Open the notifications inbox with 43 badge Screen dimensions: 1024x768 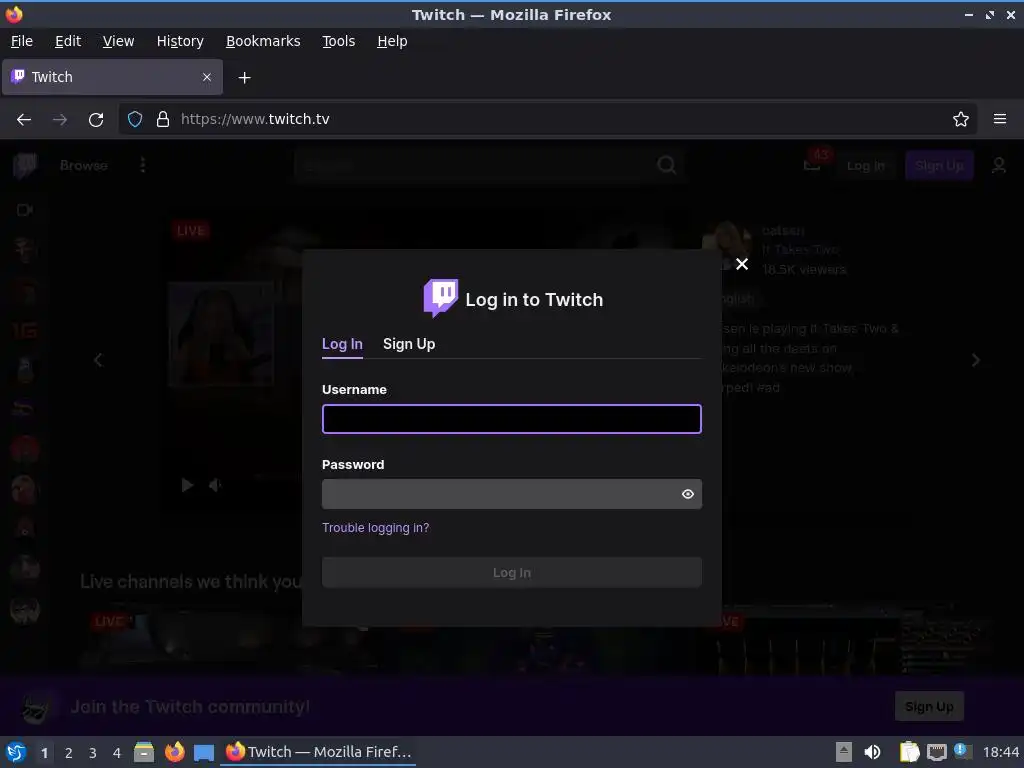(x=814, y=161)
